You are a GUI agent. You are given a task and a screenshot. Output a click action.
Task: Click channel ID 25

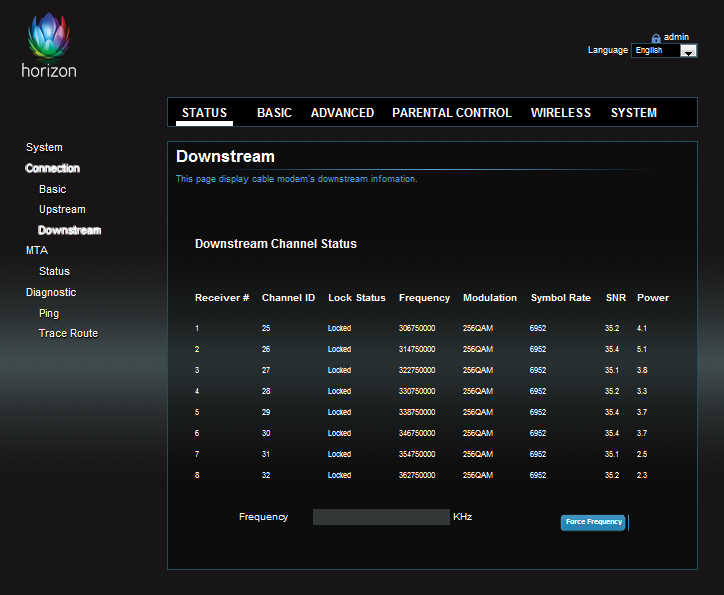tap(265, 328)
